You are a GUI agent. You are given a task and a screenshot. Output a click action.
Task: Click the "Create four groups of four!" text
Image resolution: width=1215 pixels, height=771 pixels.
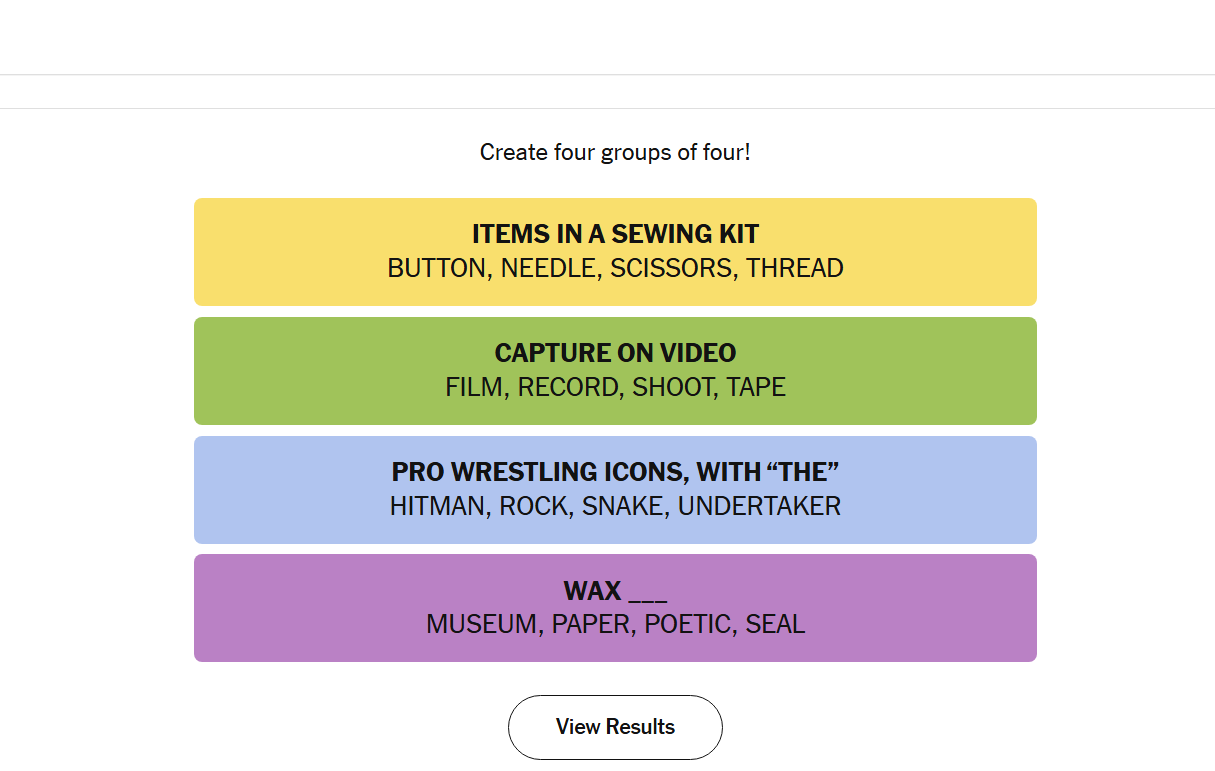tap(615, 153)
